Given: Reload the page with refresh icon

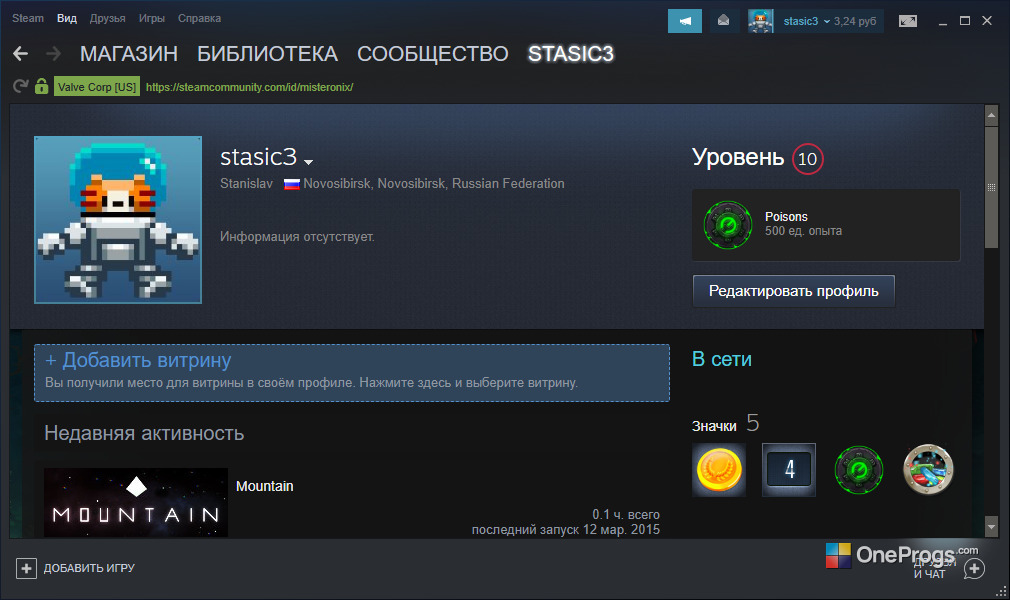Looking at the screenshot, I should [x=21, y=86].
